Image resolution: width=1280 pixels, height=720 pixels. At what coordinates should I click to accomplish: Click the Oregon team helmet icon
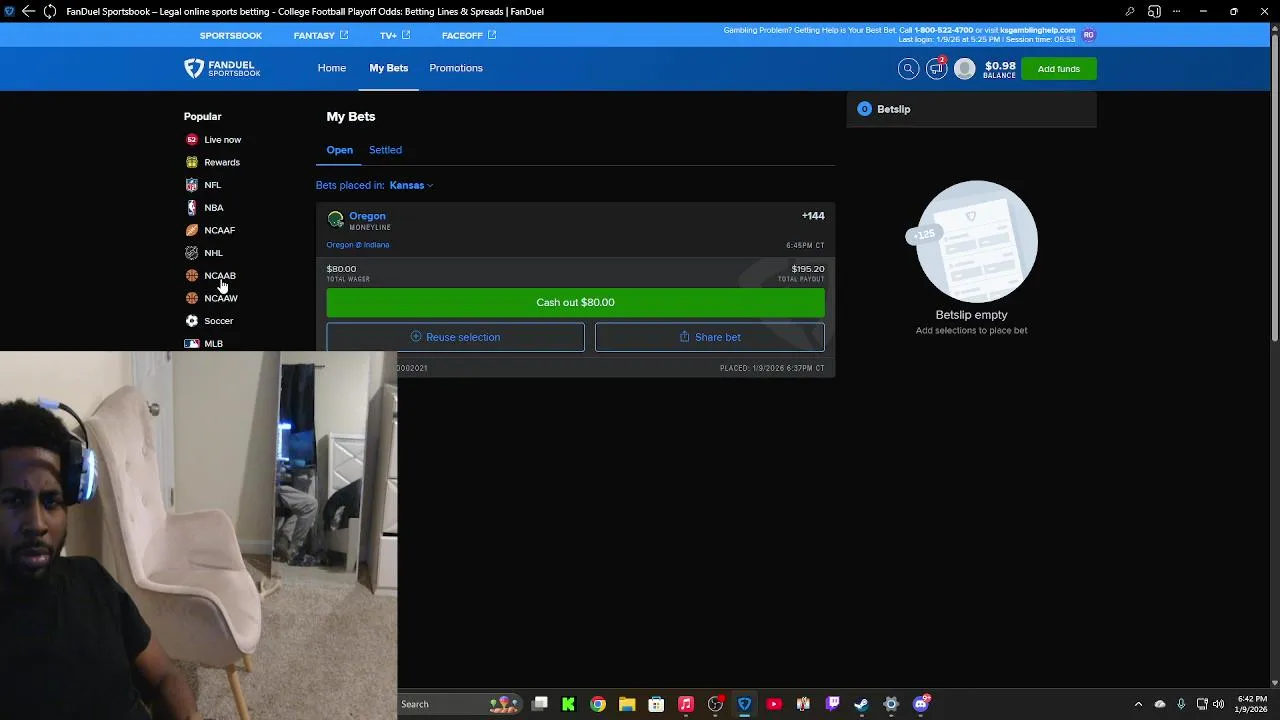336,219
